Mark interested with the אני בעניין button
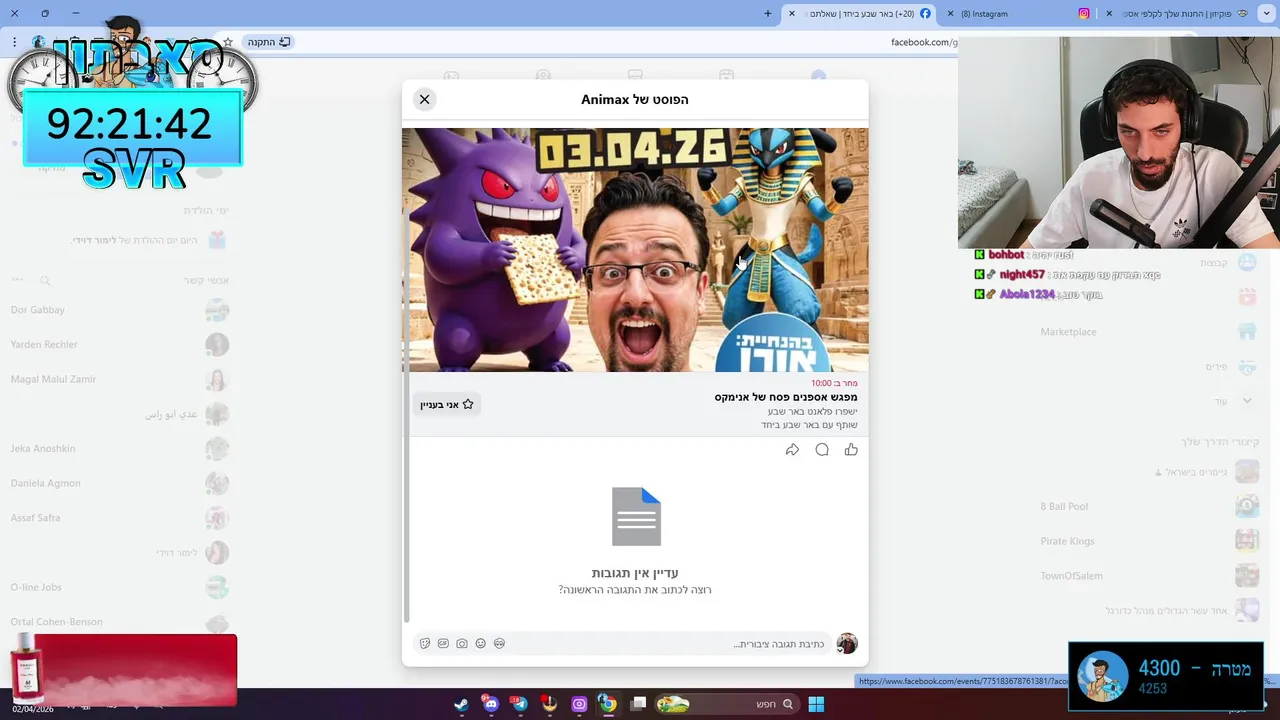 pos(447,404)
